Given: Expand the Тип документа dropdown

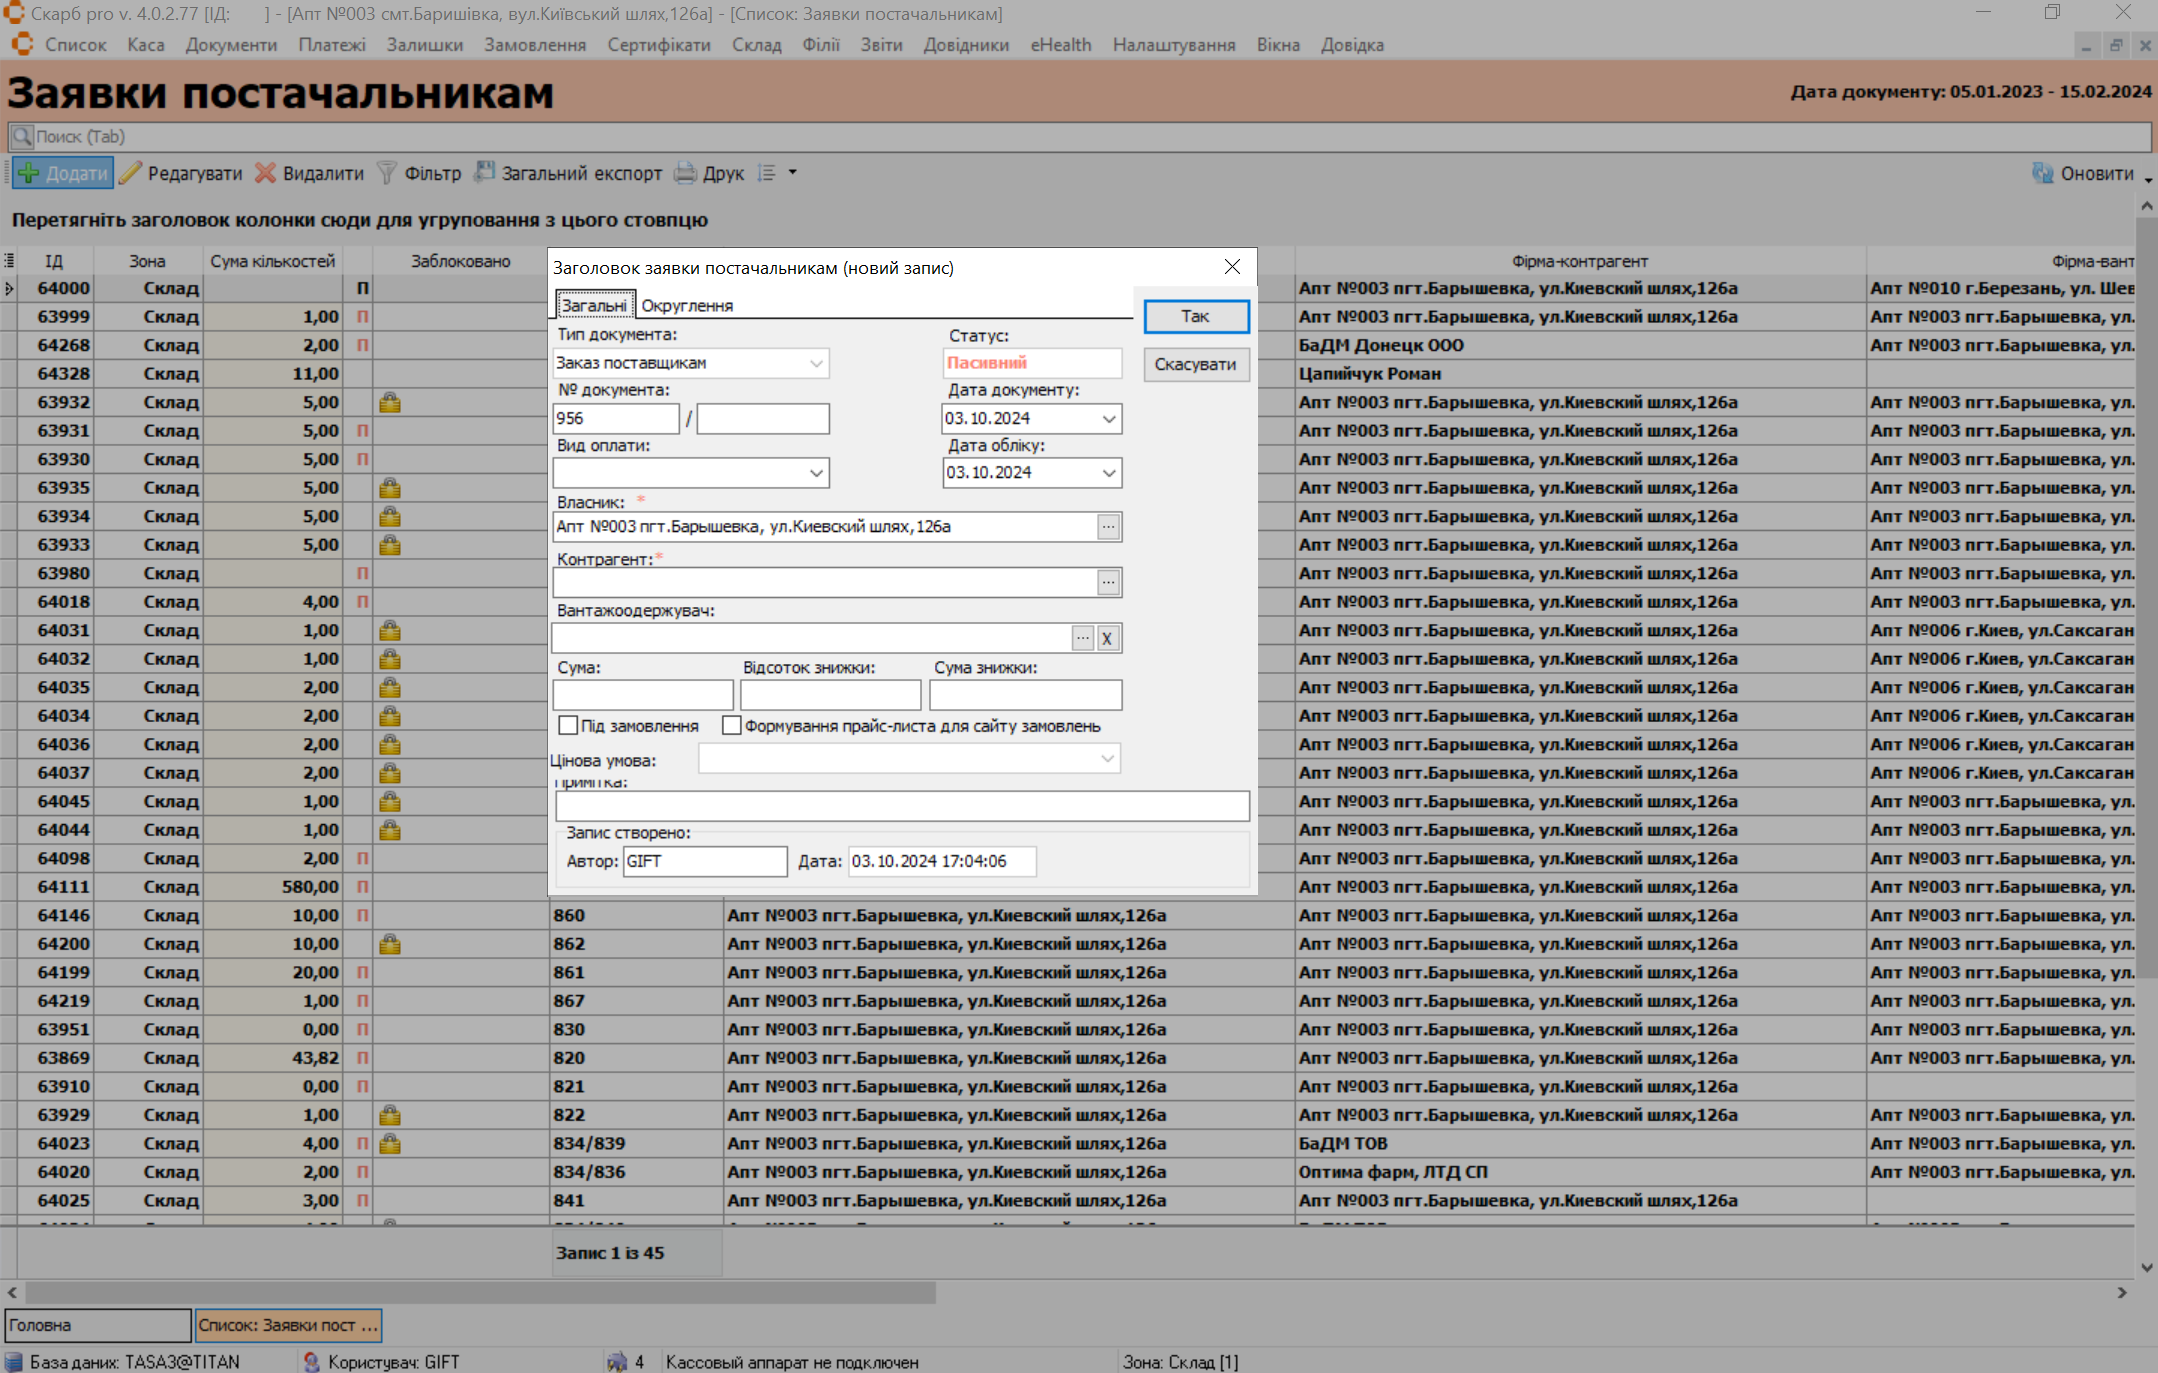Looking at the screenshot, I should [x=816, y=363].
